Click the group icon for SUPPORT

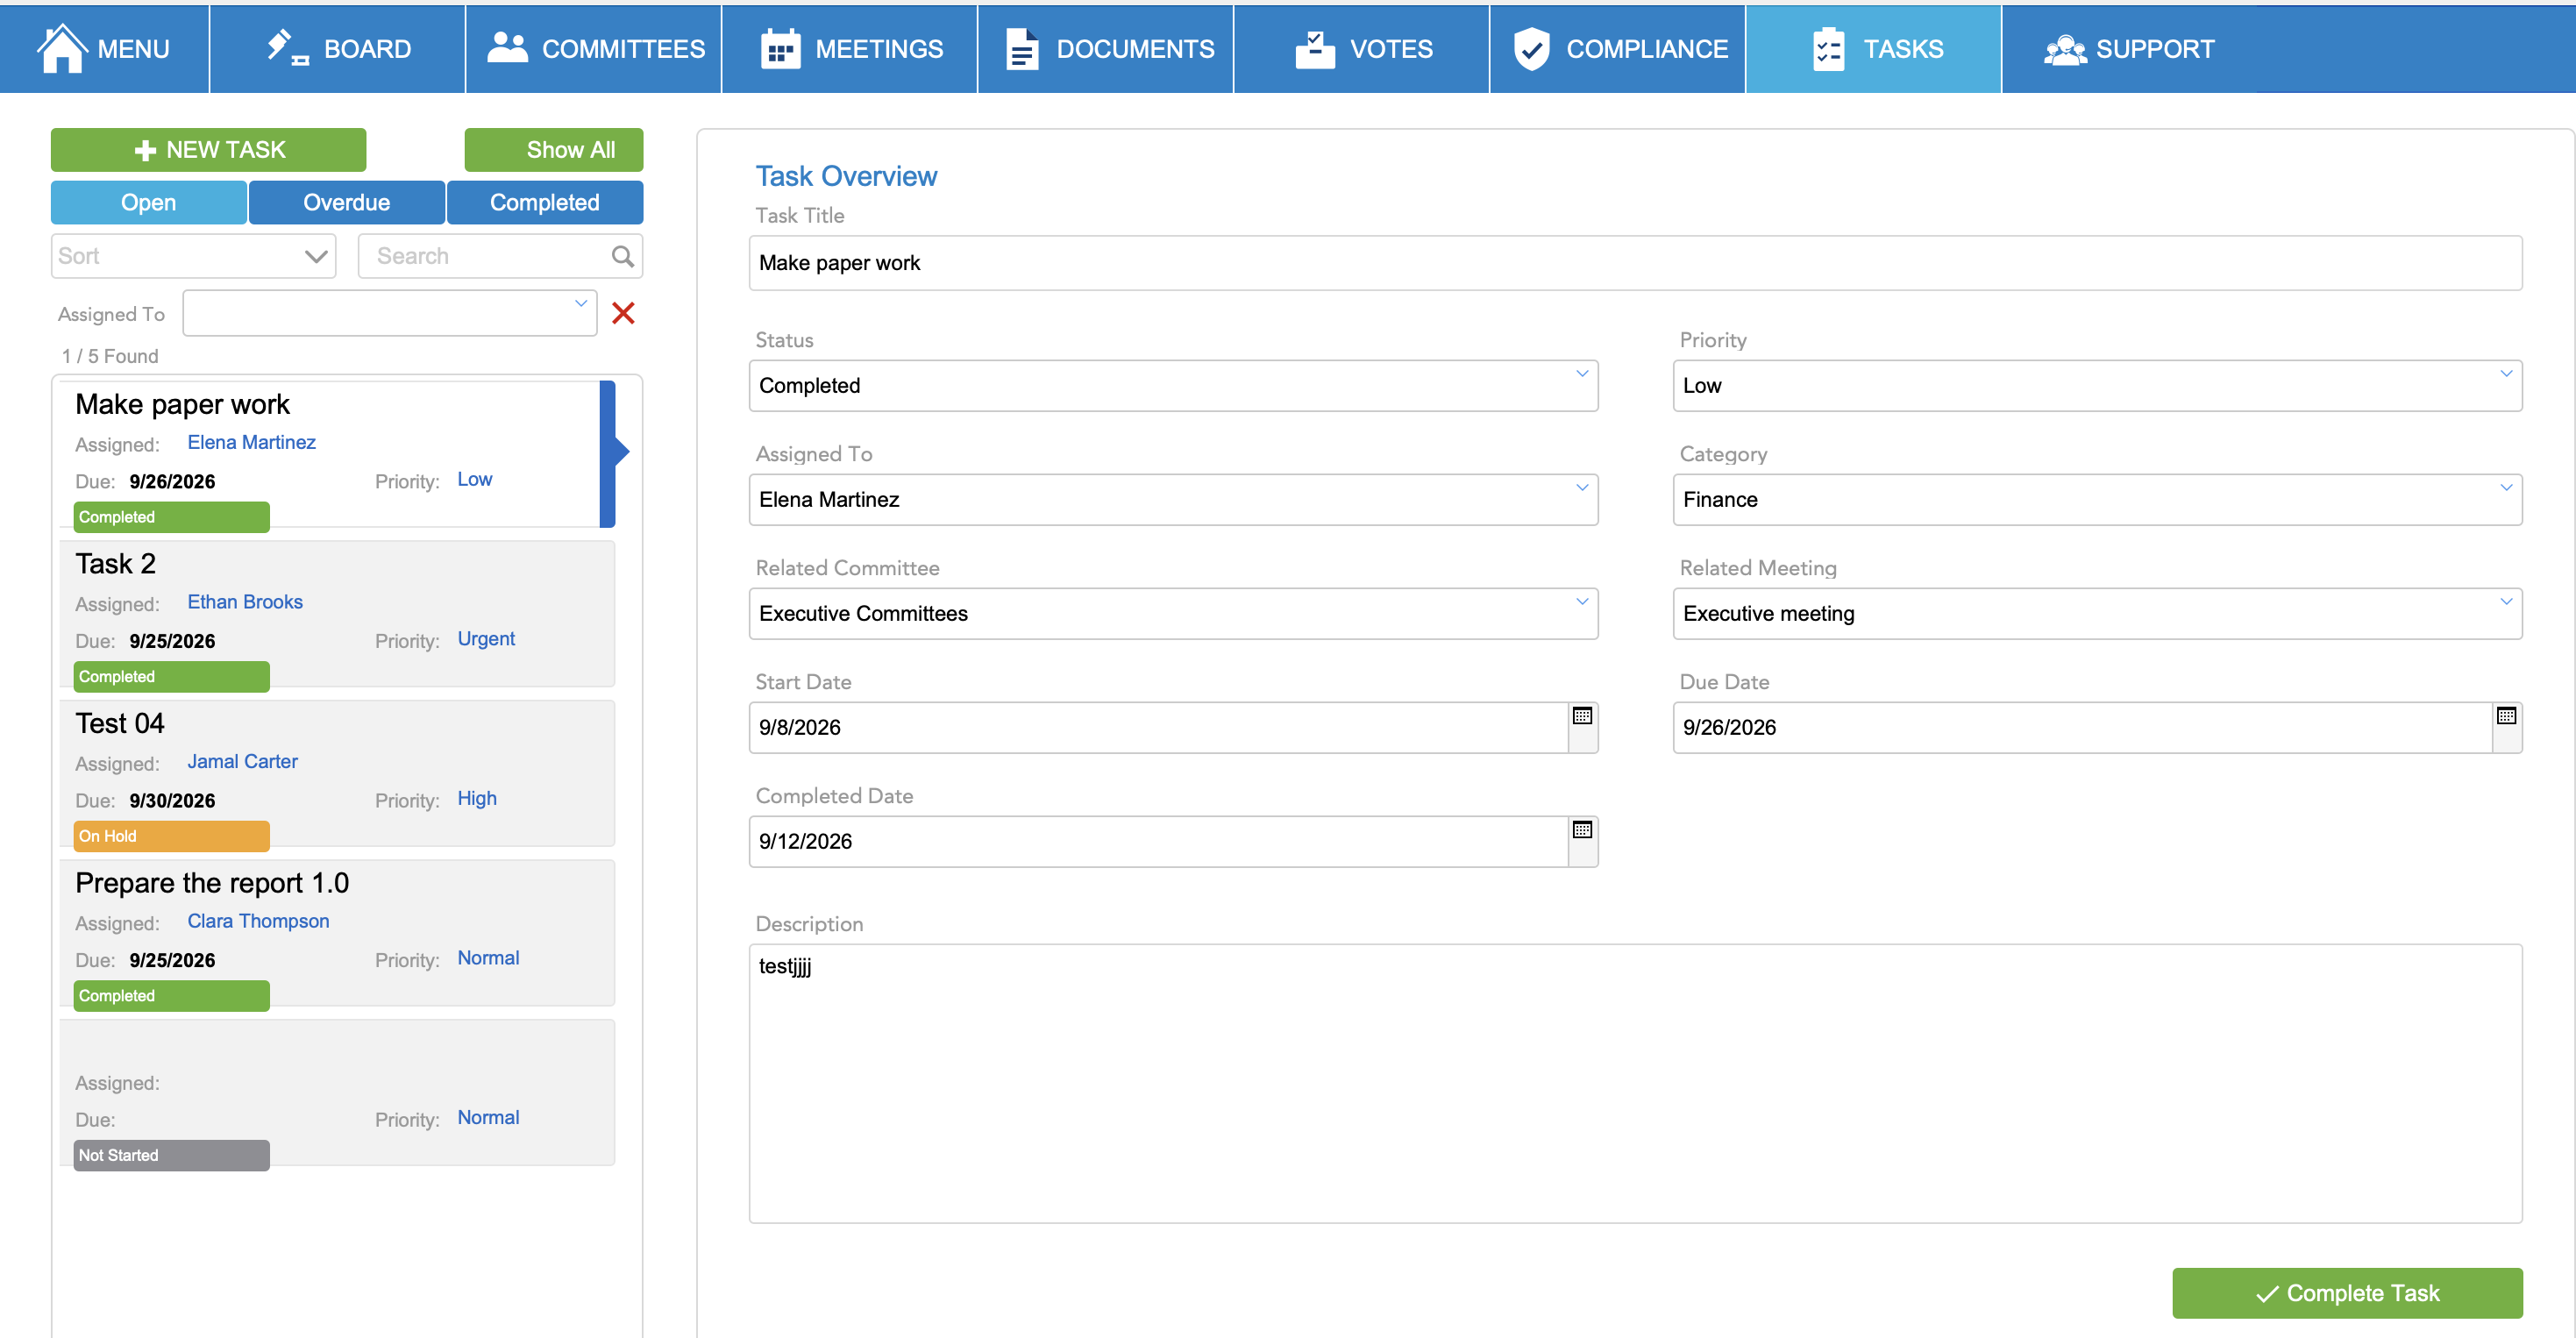coord(2065,49)
